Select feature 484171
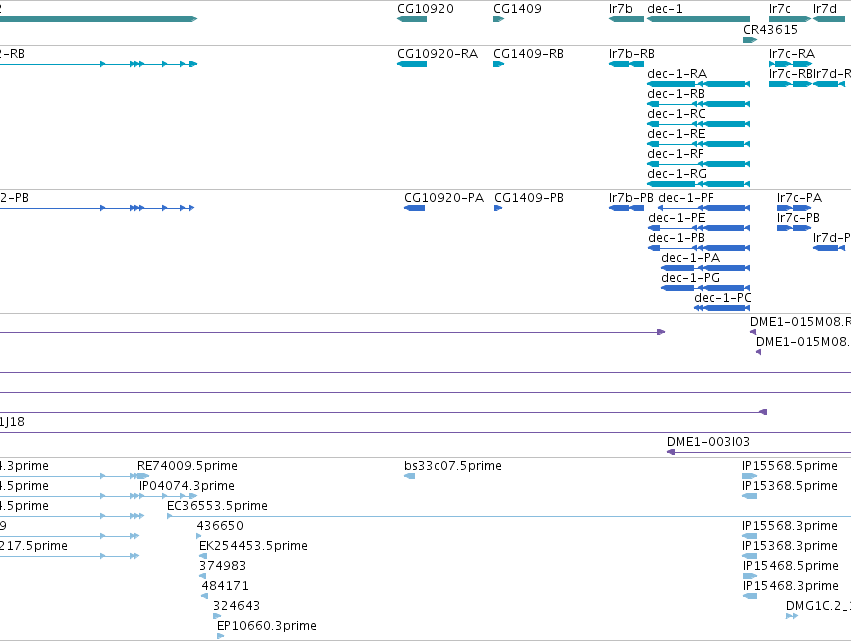This screenshot has height=641, width=851. 205,596
